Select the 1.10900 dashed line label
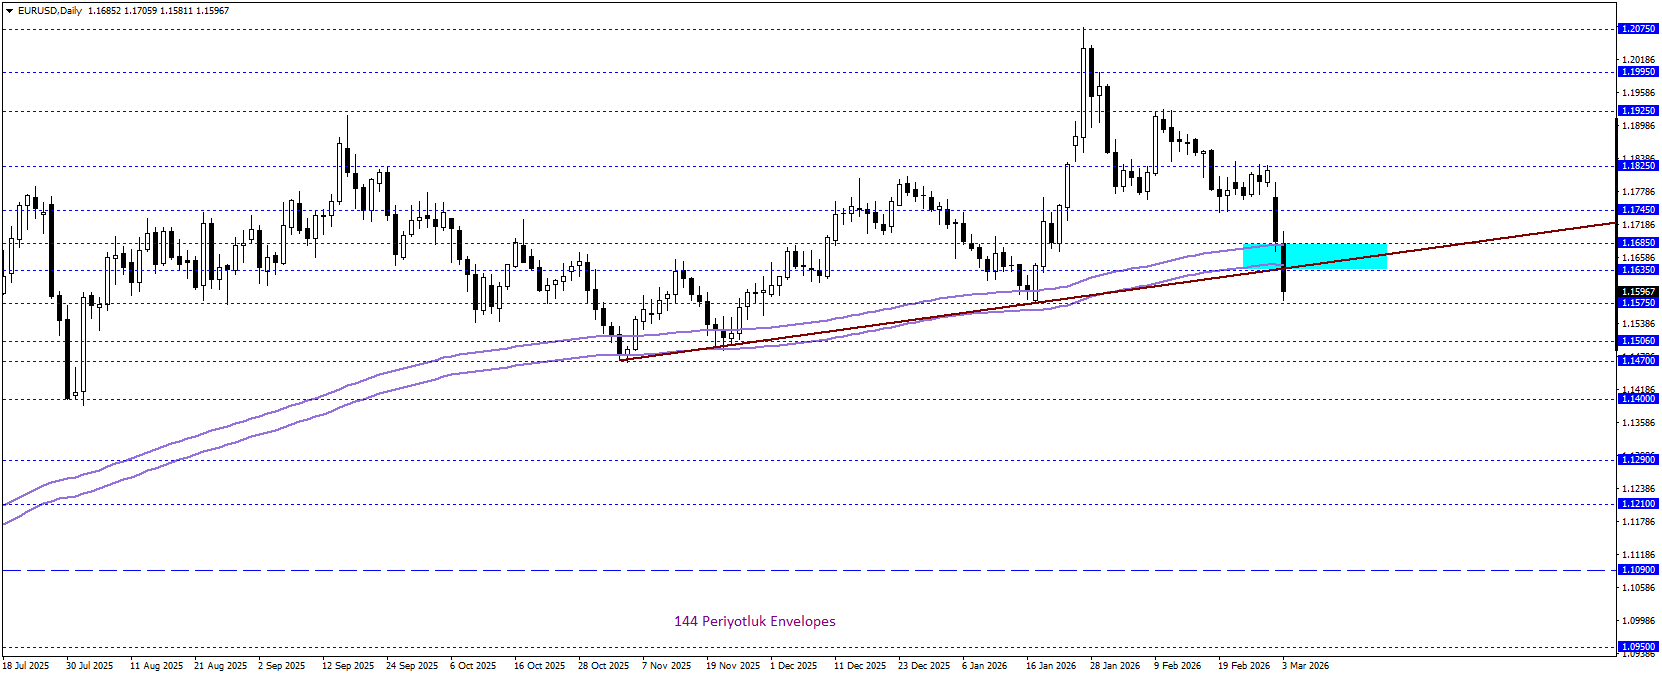 point(1638,570)
